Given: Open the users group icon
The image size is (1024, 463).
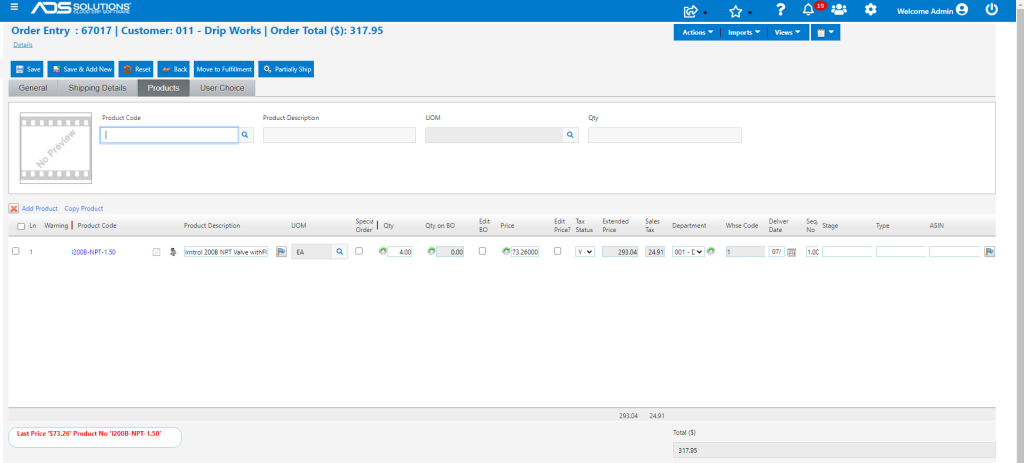Looking at the screenshot, I should coord(839,10).
